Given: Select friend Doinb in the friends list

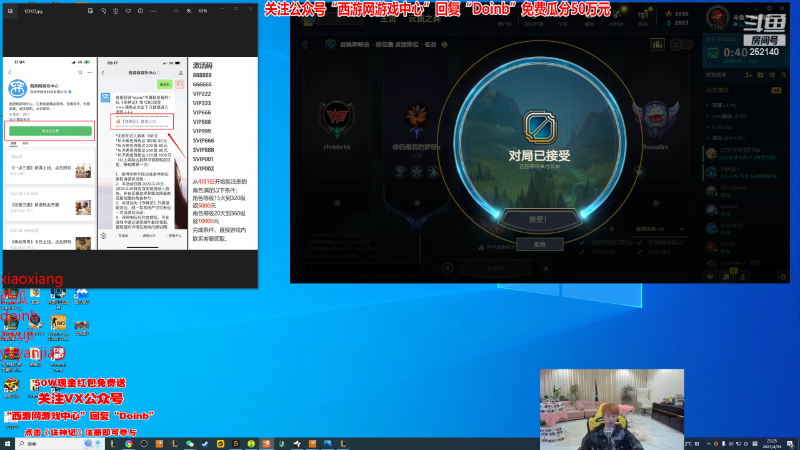Looking at the screenshot, I should coord(745,247).
